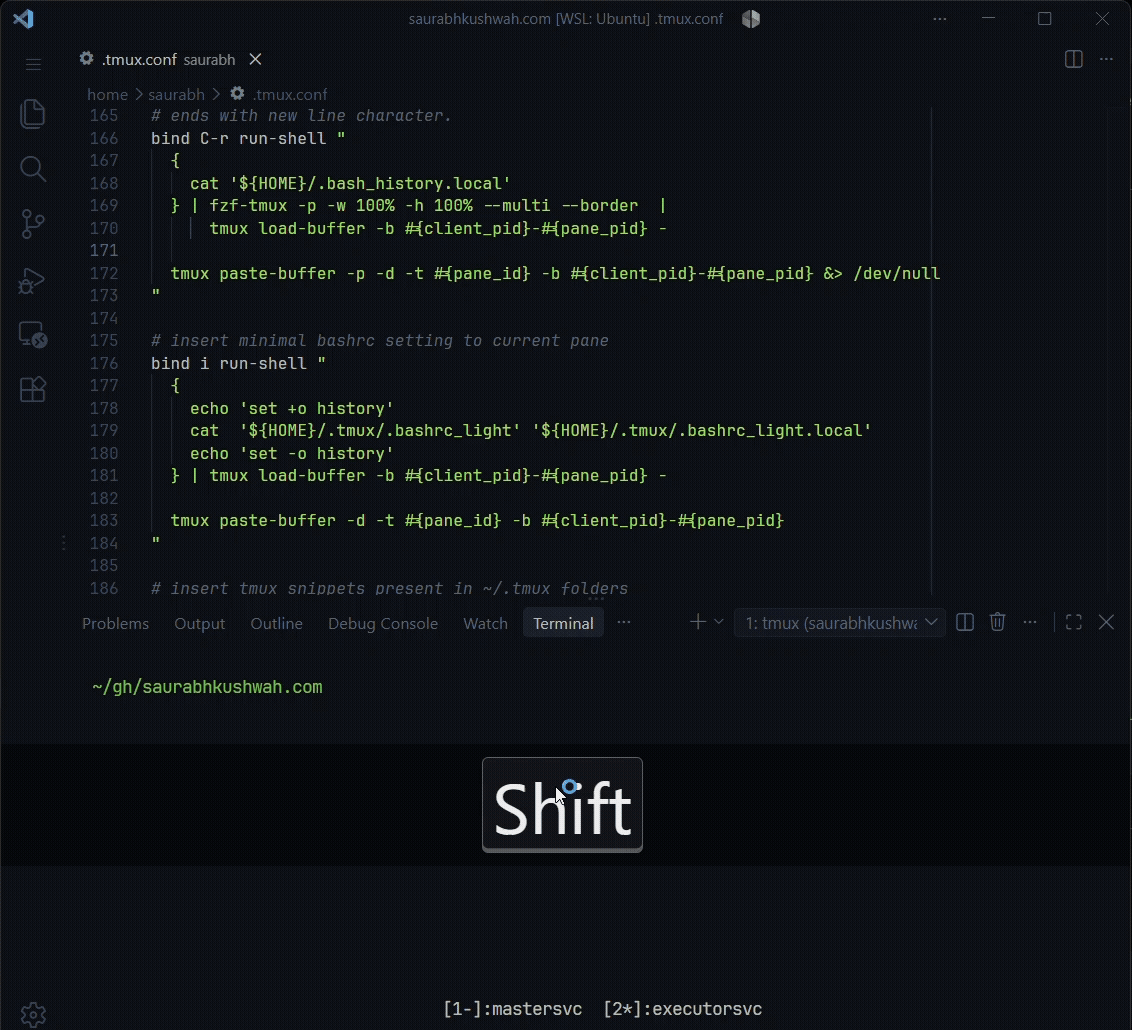Kill the terminal with trash icon
The height and width of the screenshot is (1030, 1132).
997,622
